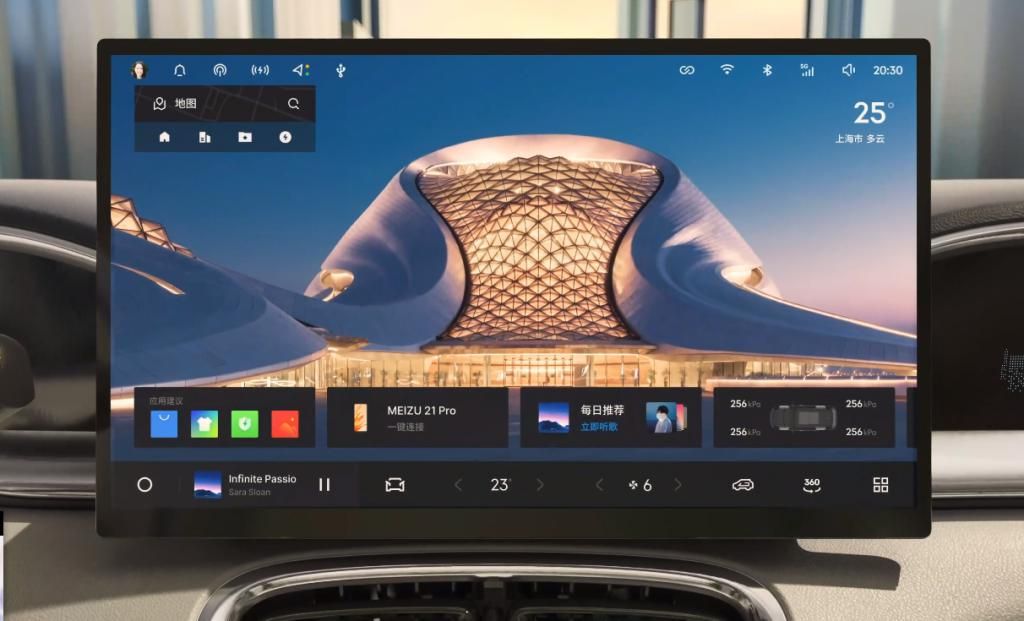Open the 每日推荐 daily recommendation card

(x=611, y=418)
